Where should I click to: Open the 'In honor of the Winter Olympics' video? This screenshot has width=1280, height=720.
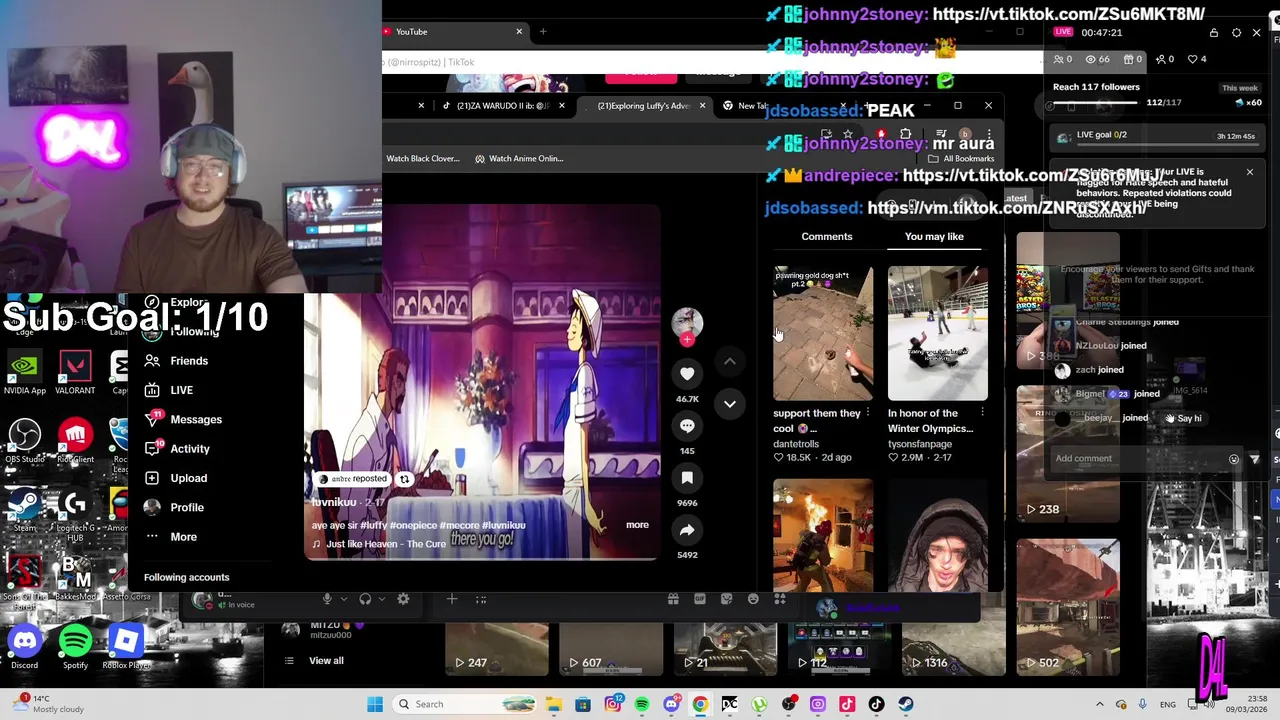(x=938, y=333)
